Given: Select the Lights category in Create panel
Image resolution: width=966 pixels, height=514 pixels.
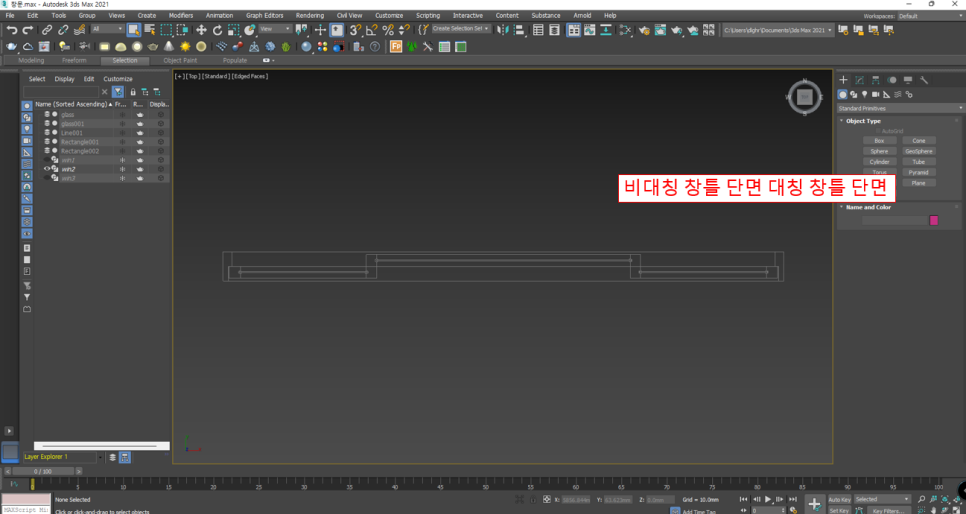Looking at the screenshot, I should click(x=864, y=94).
